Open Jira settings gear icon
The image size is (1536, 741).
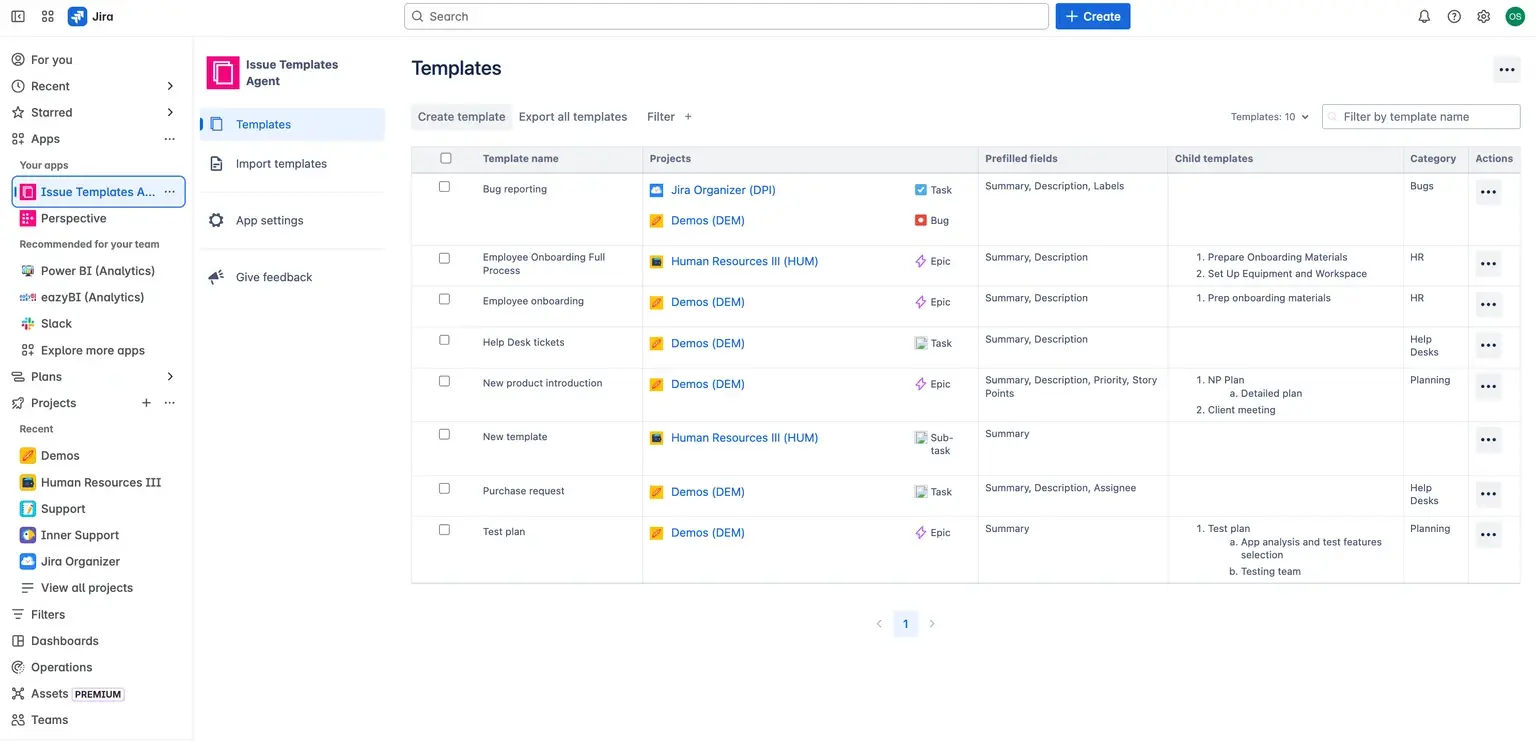coord(1484,16)
